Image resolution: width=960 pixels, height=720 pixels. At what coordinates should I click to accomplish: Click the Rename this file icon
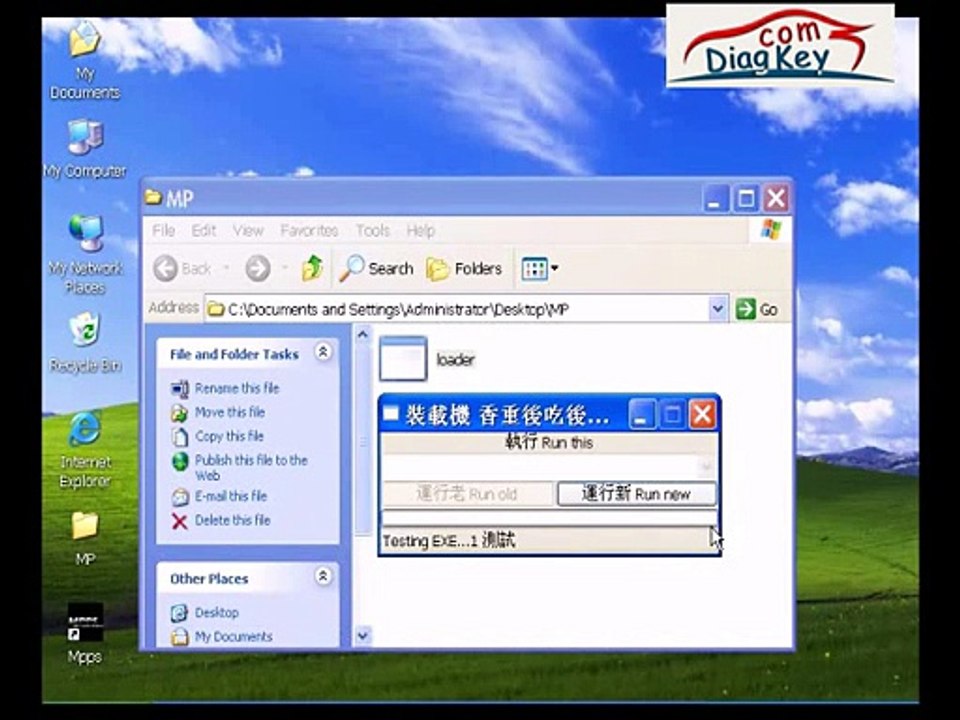(x=179, y=388)
